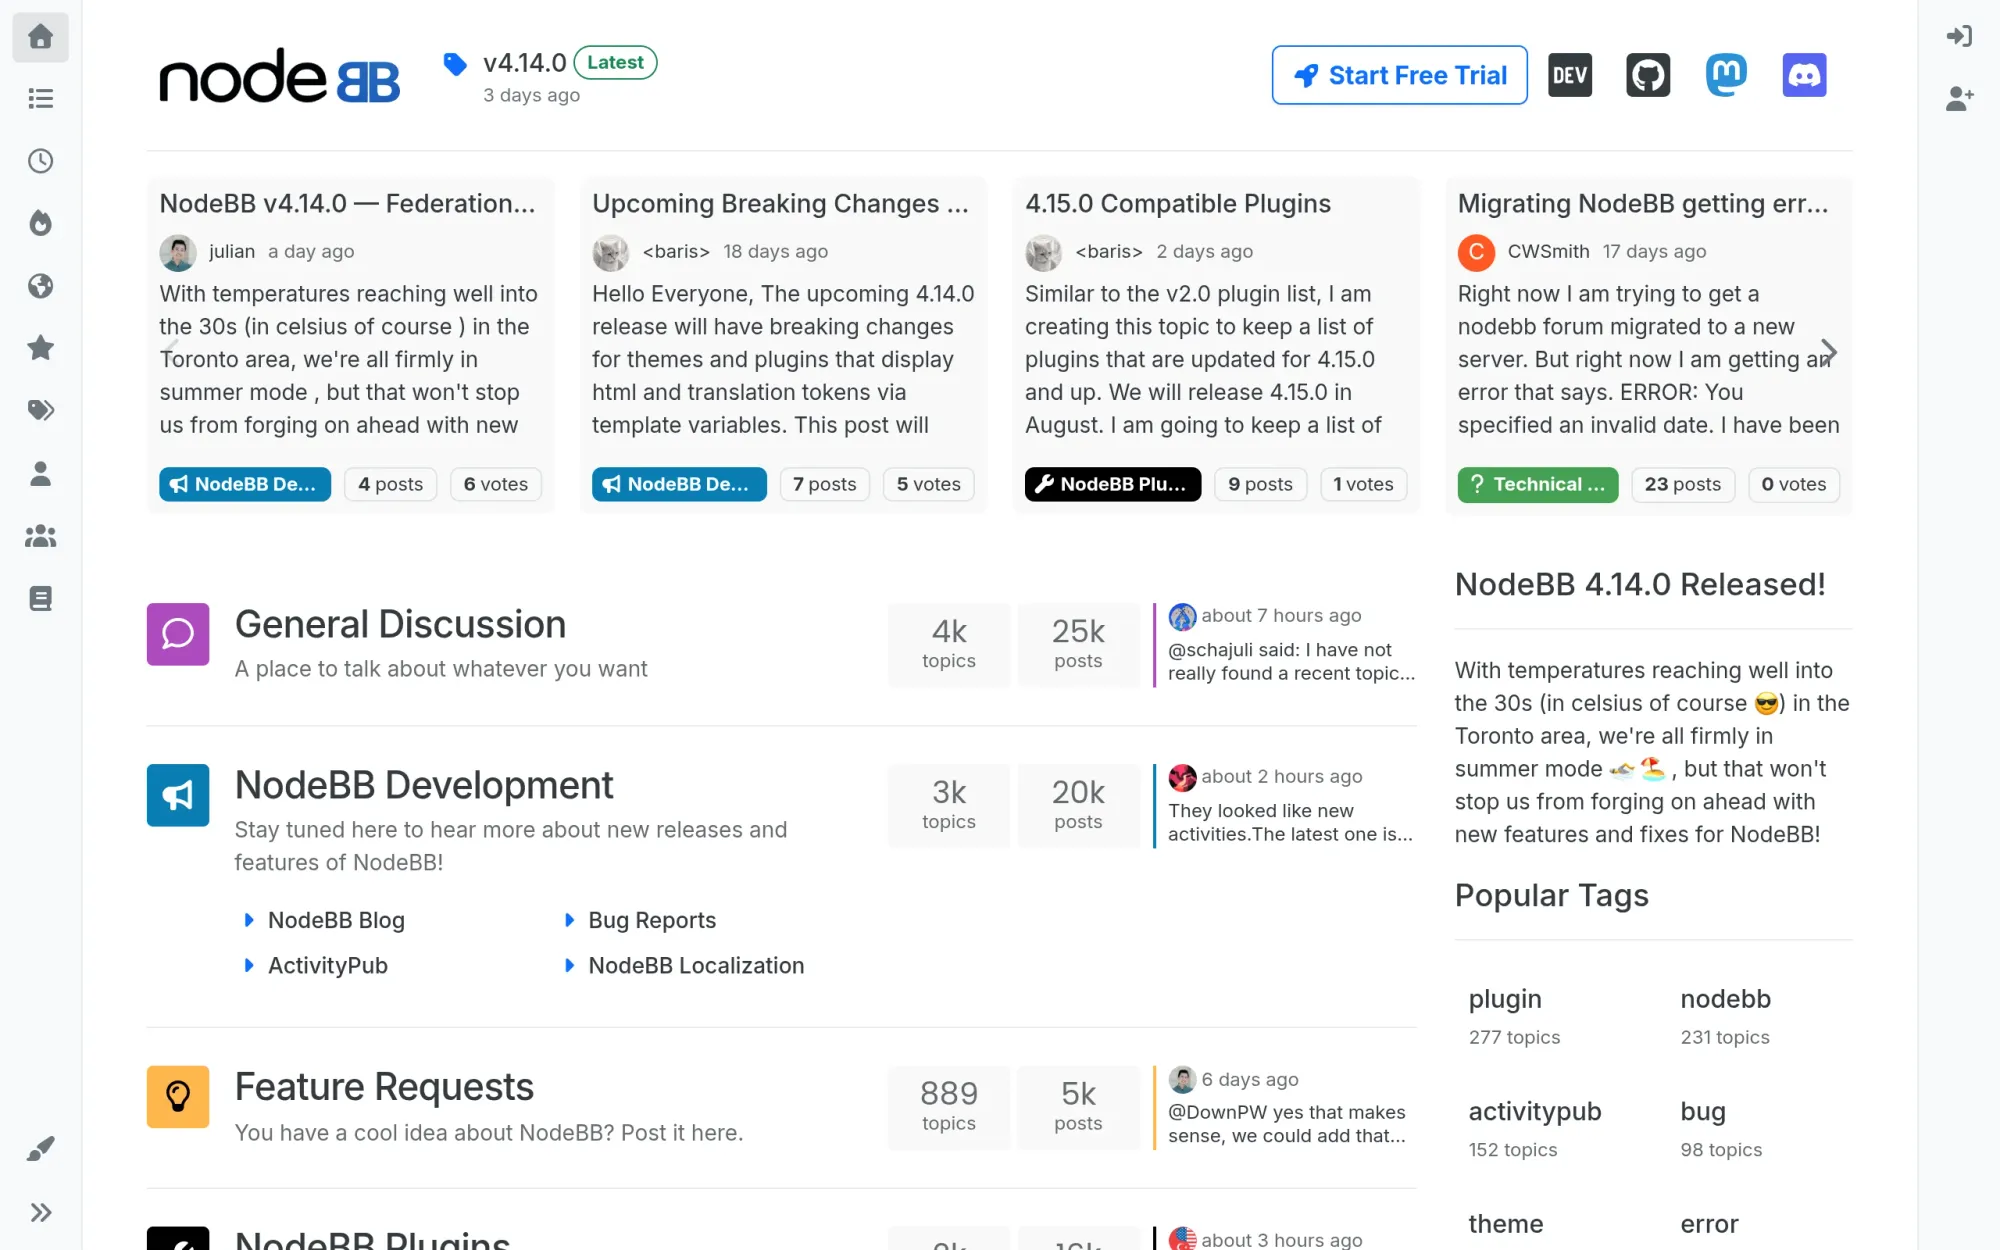Viewport: 2000px width, 1250px height.
Task: Click the 6 votes badge
Action: coord(496,484)
